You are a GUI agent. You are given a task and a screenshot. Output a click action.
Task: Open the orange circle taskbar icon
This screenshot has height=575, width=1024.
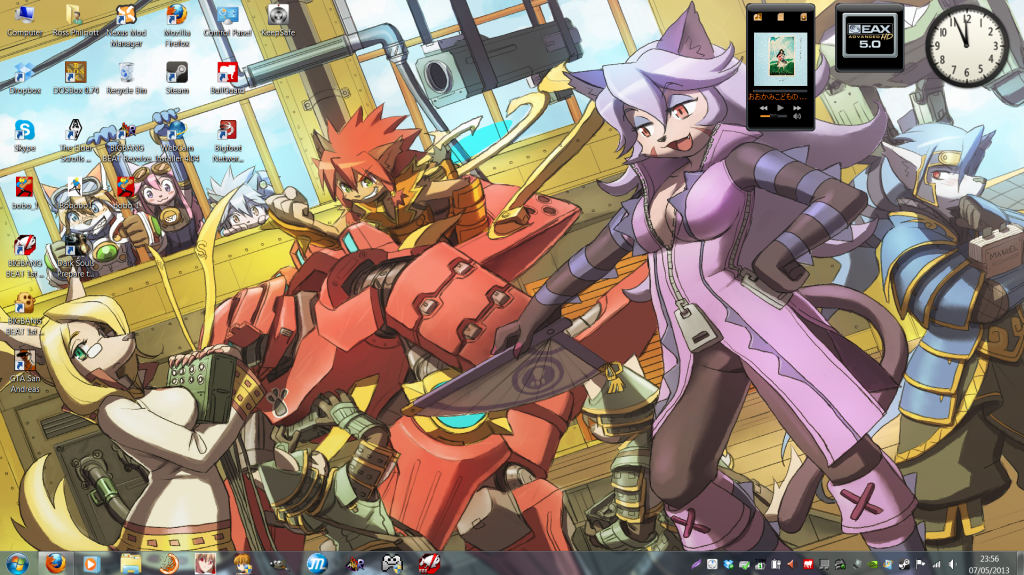(169, 563)
